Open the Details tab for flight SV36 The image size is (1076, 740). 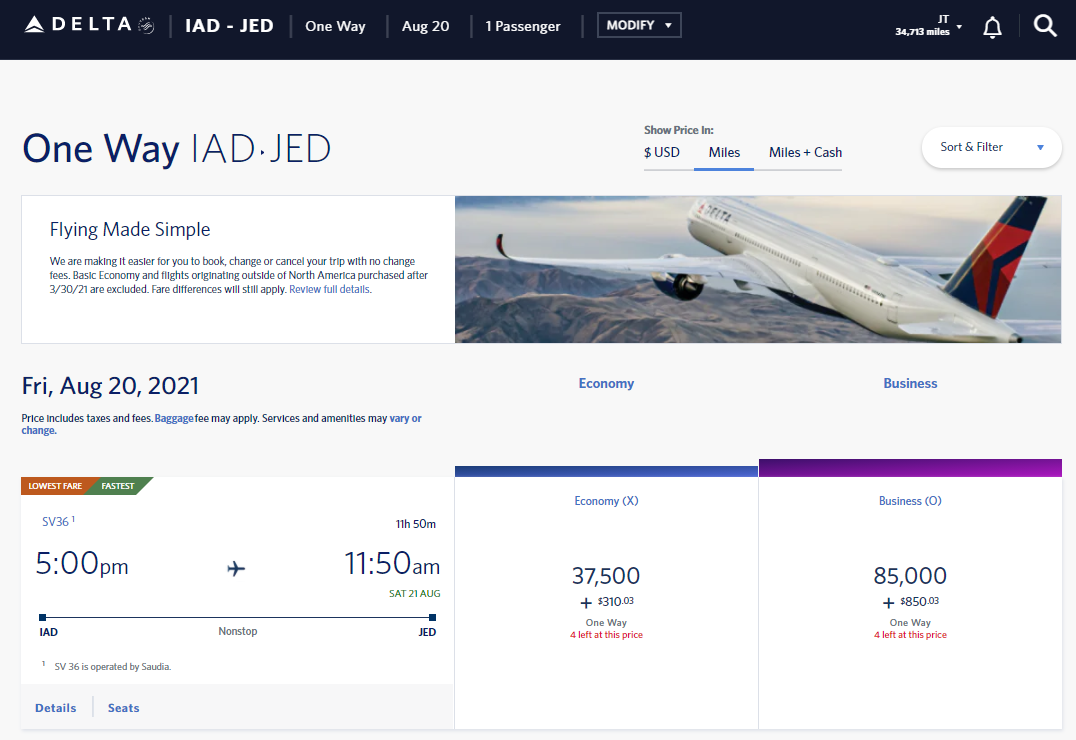coord(55,707)
